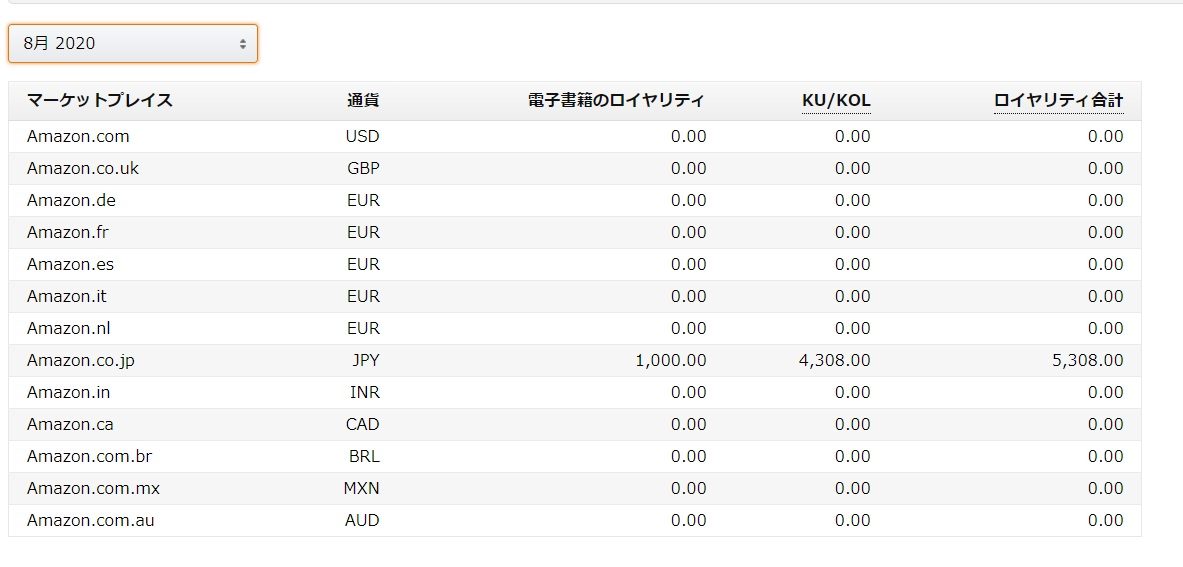Click the マーケットプレイス column header
This screenshot has height=567, width=1183.
[x=100, y=100]
